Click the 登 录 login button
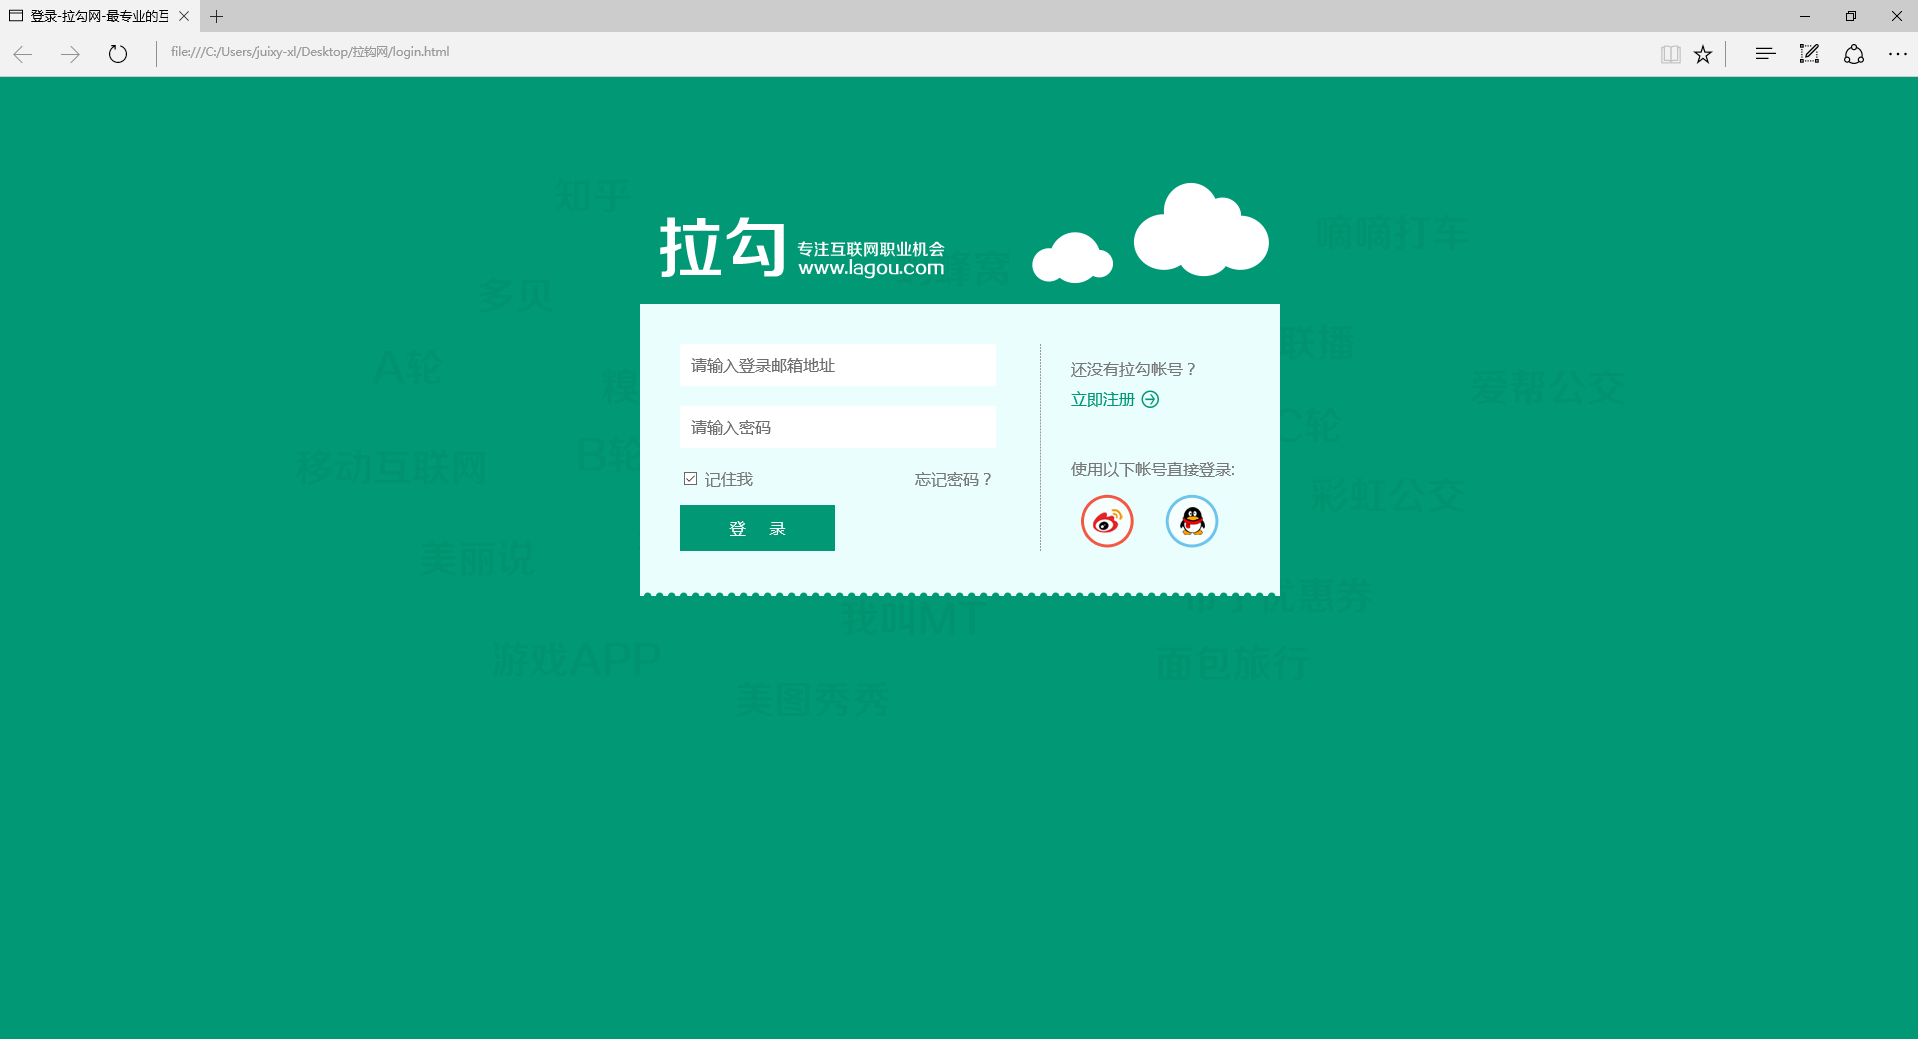This screenshot has width=1918, height=1039. point(757,528)
